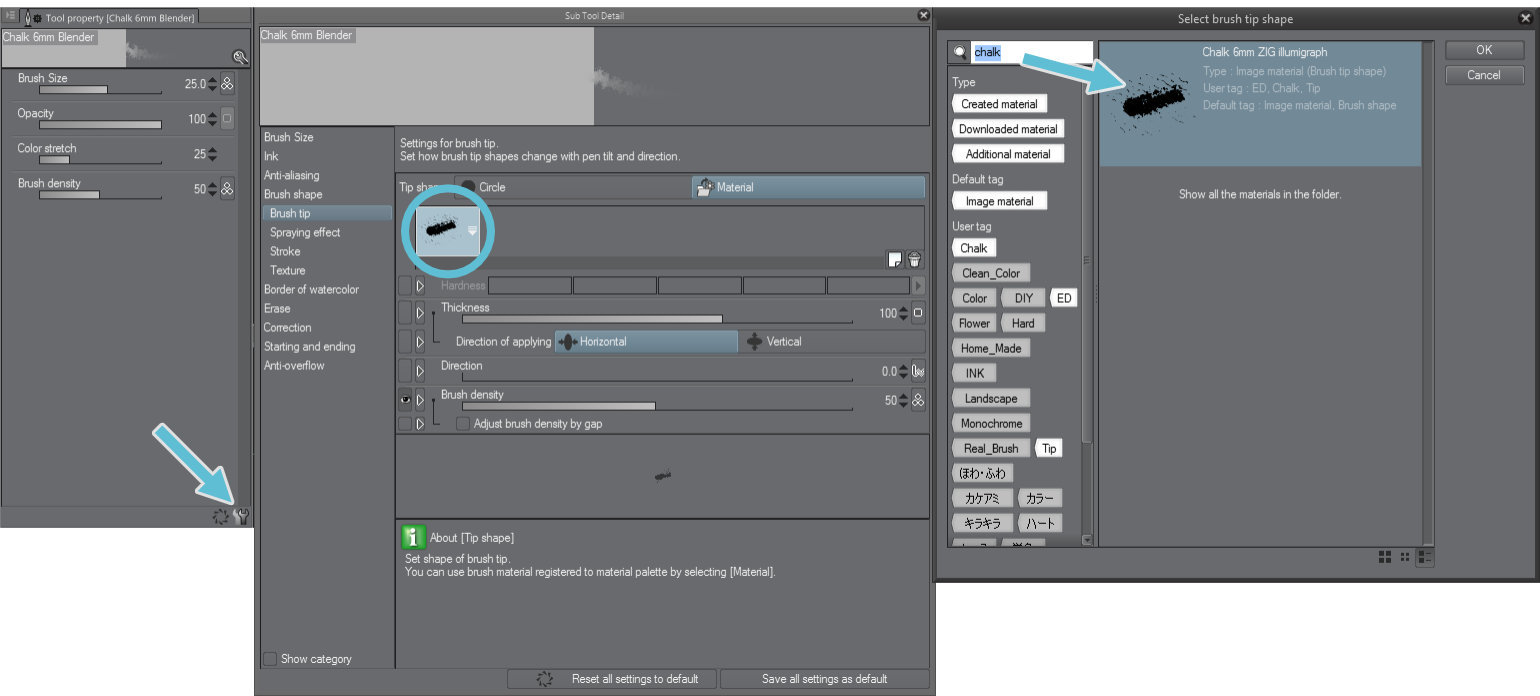The height and width of the screenshot is (696, 1540).
Task: Cancel the Select brush tip shape dialog
Action: pyautogui.click(x=1484, y=75)
